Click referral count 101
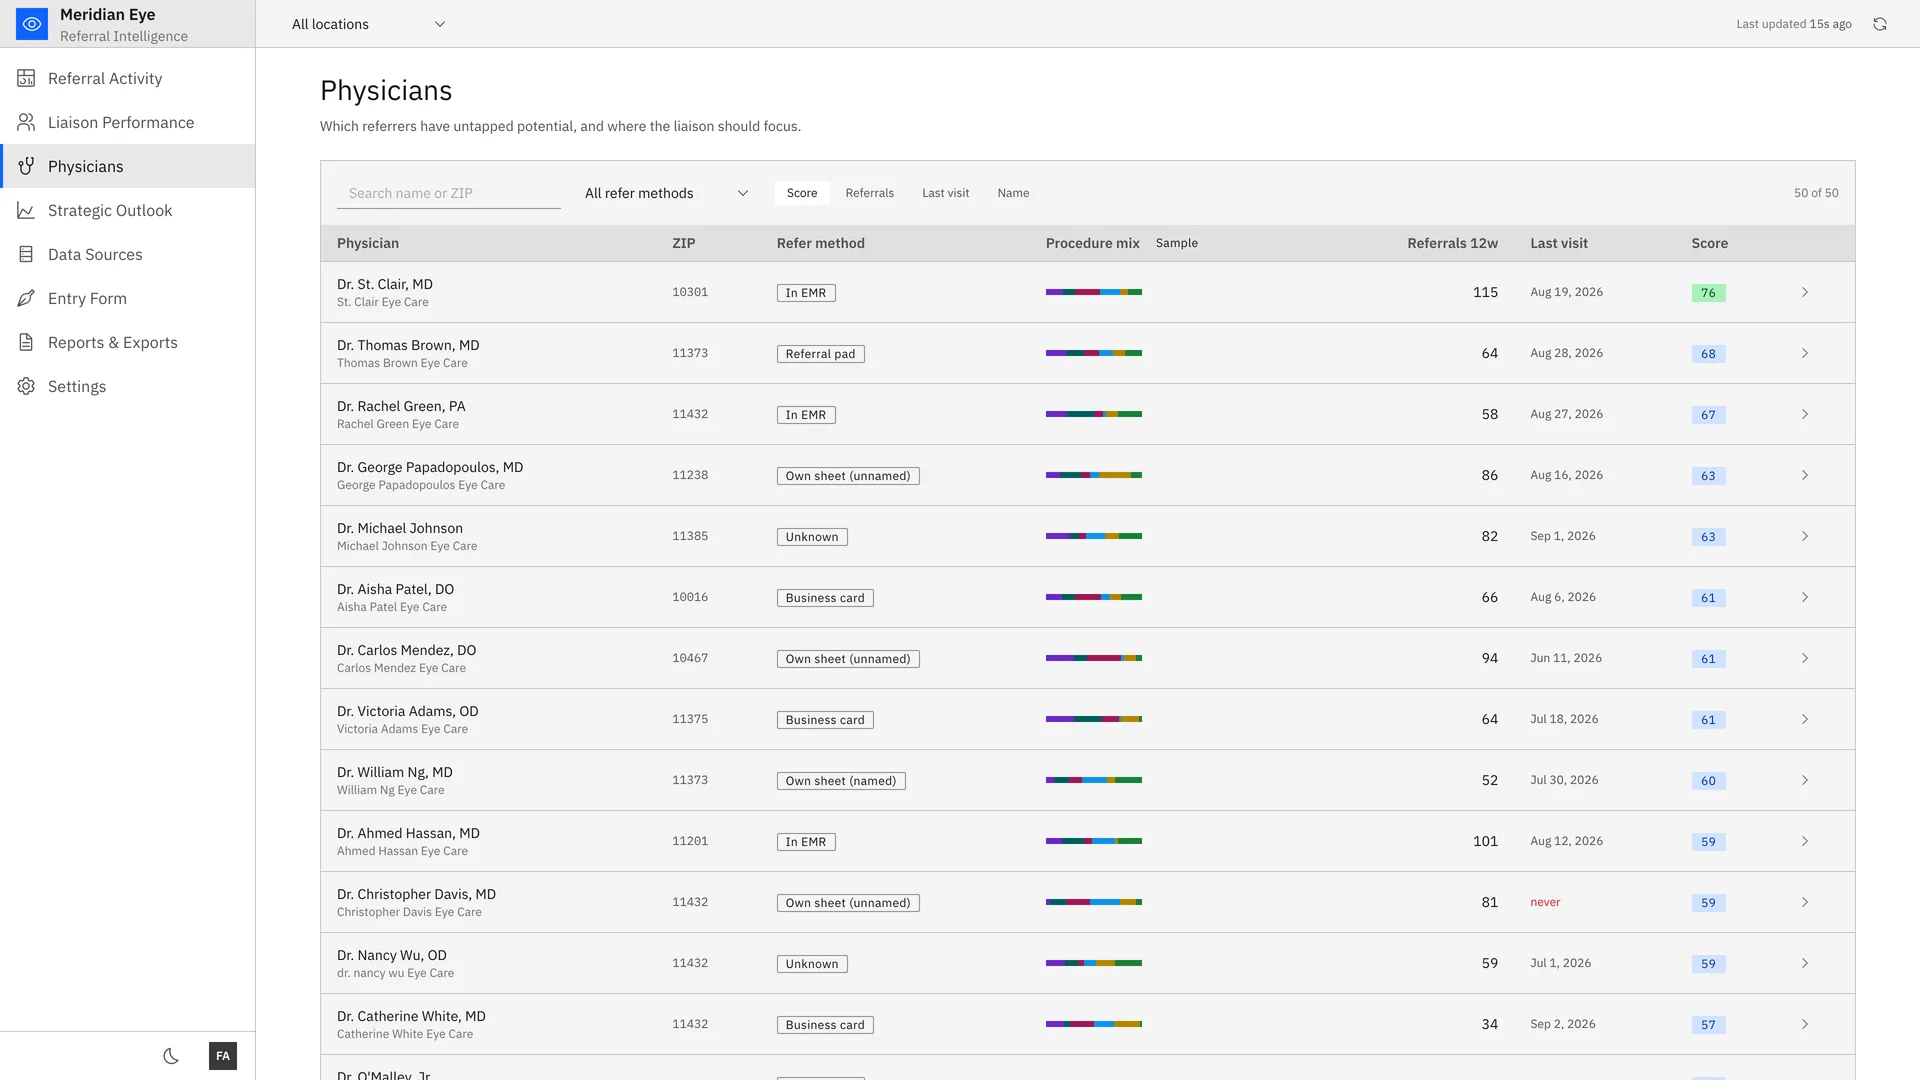This screenshot has height=1080, width=1920. [x=1485, y=841]
